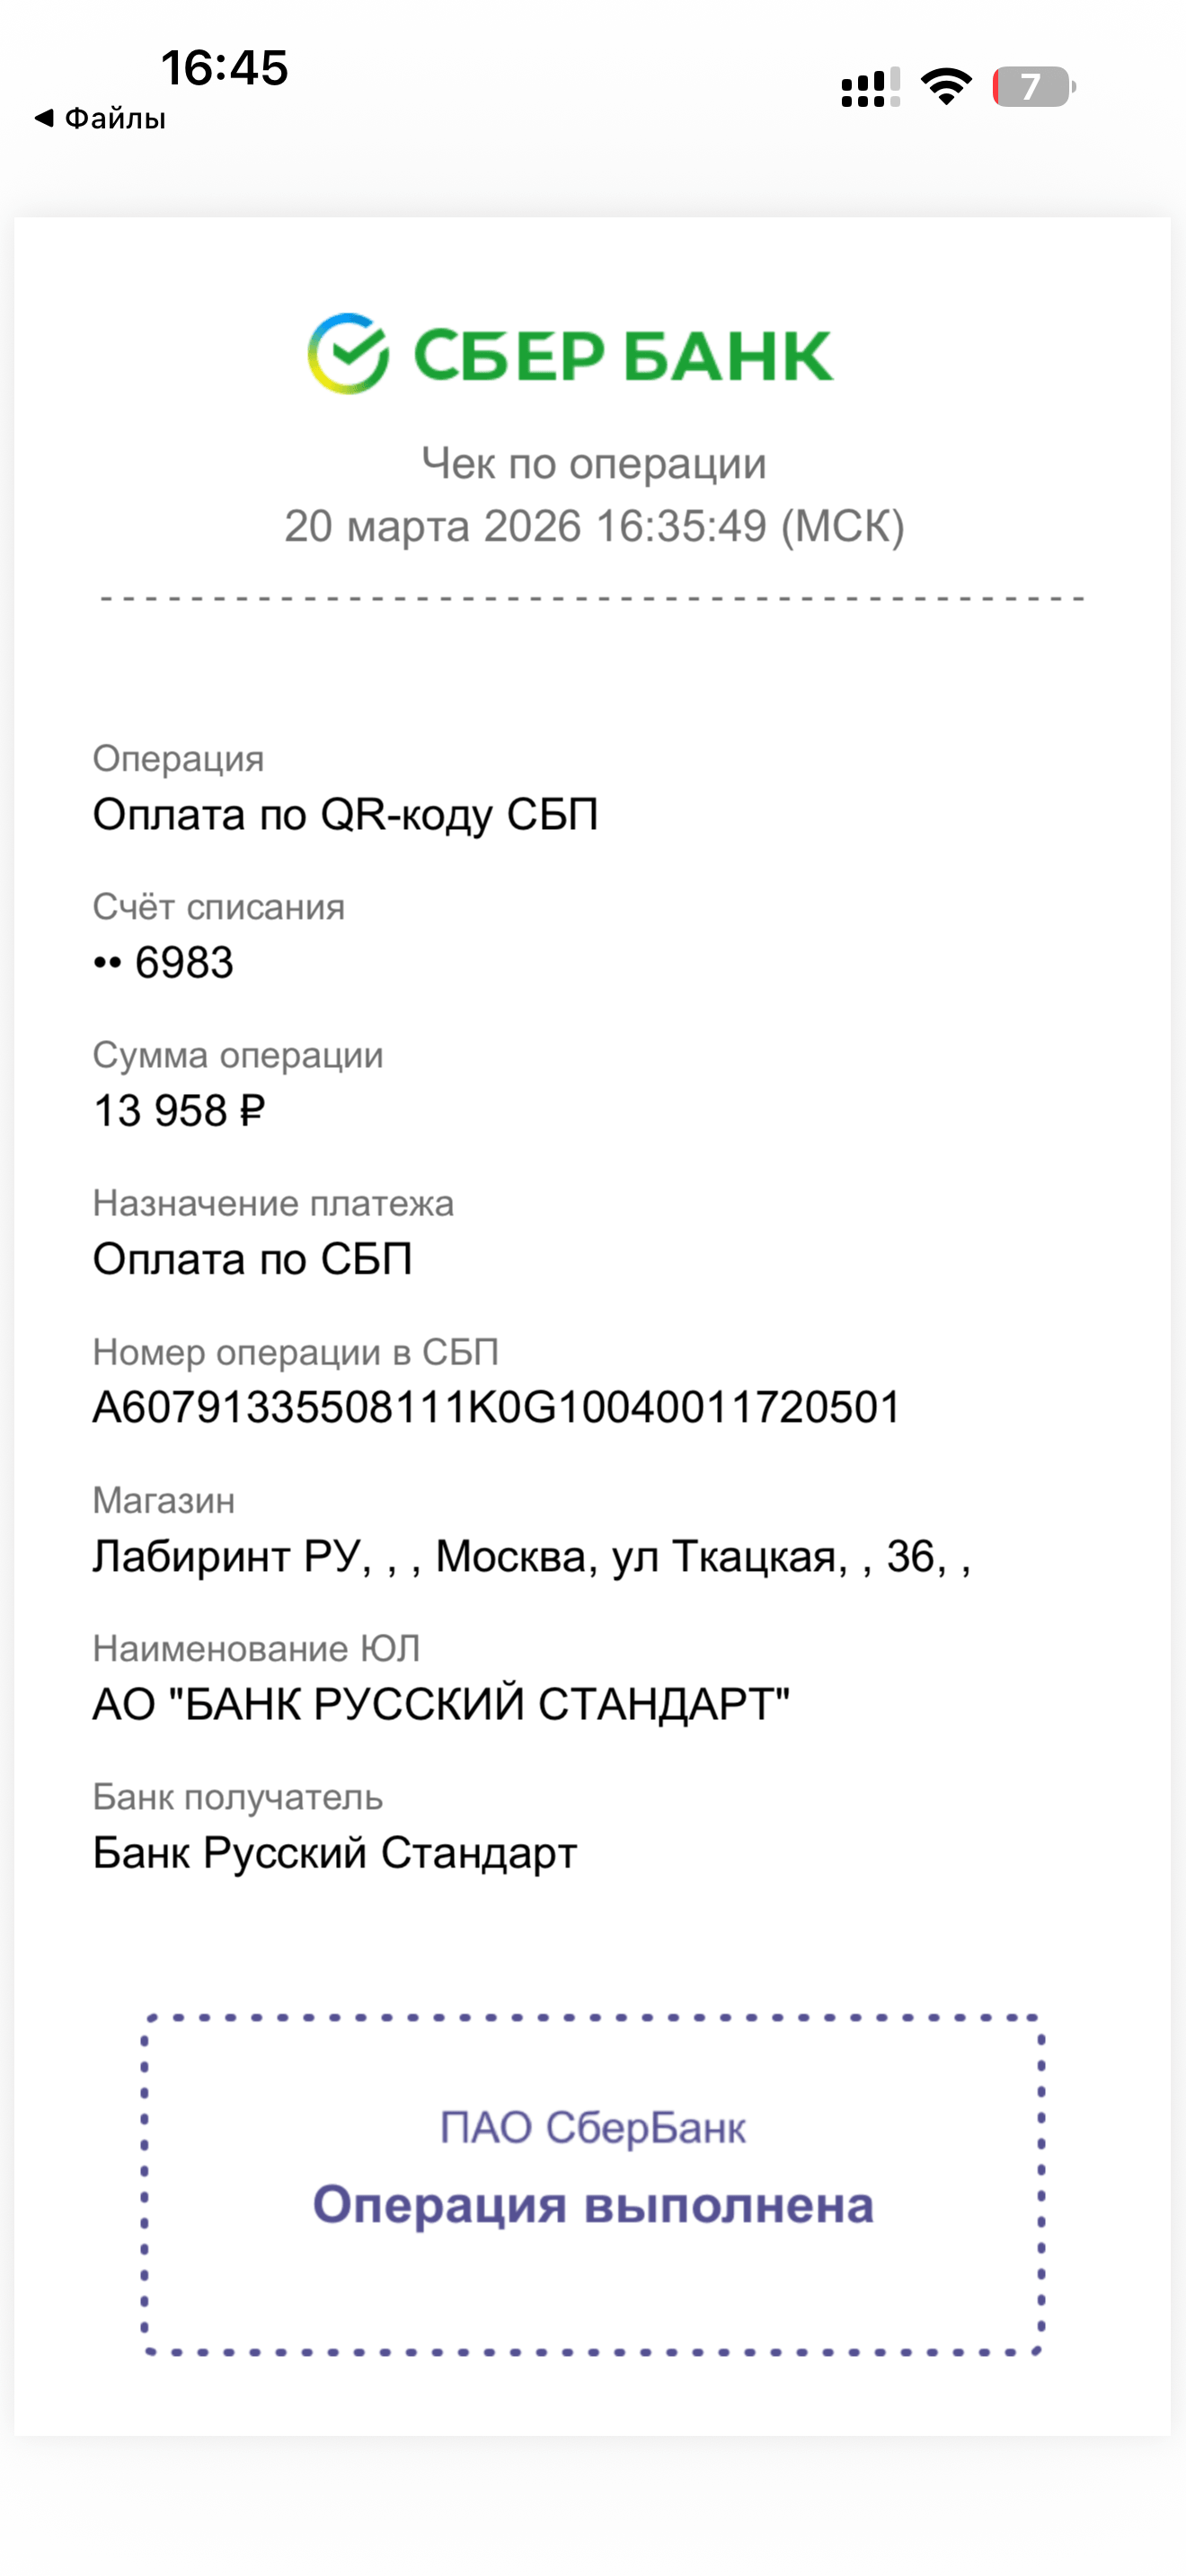Tap the СБЕР БАНК wordmark
Viewport: 1186px width, 2576px height.
tap(623, 356)
